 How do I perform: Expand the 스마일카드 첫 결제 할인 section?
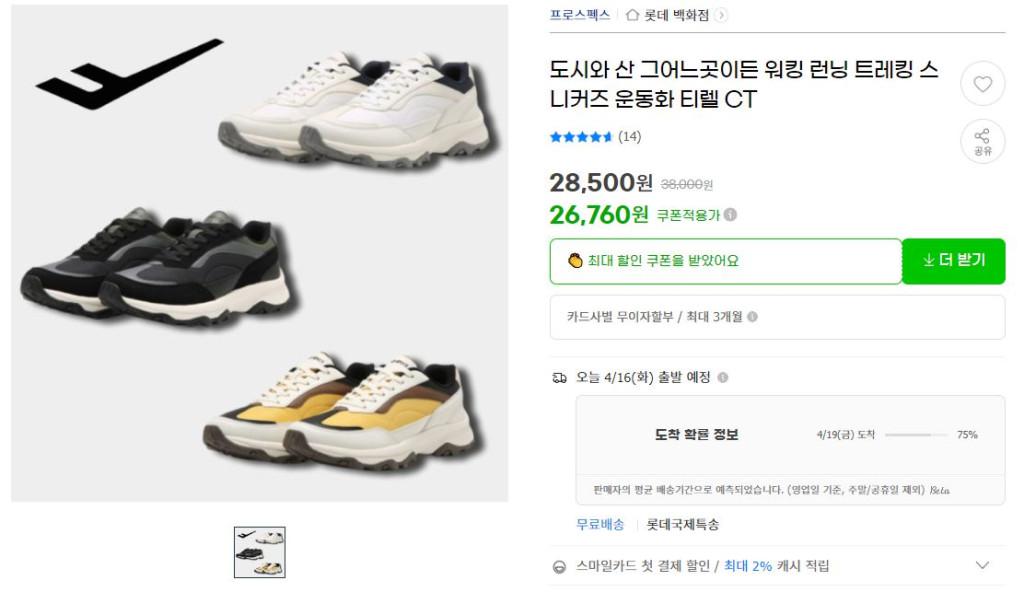tap(982, 566)
